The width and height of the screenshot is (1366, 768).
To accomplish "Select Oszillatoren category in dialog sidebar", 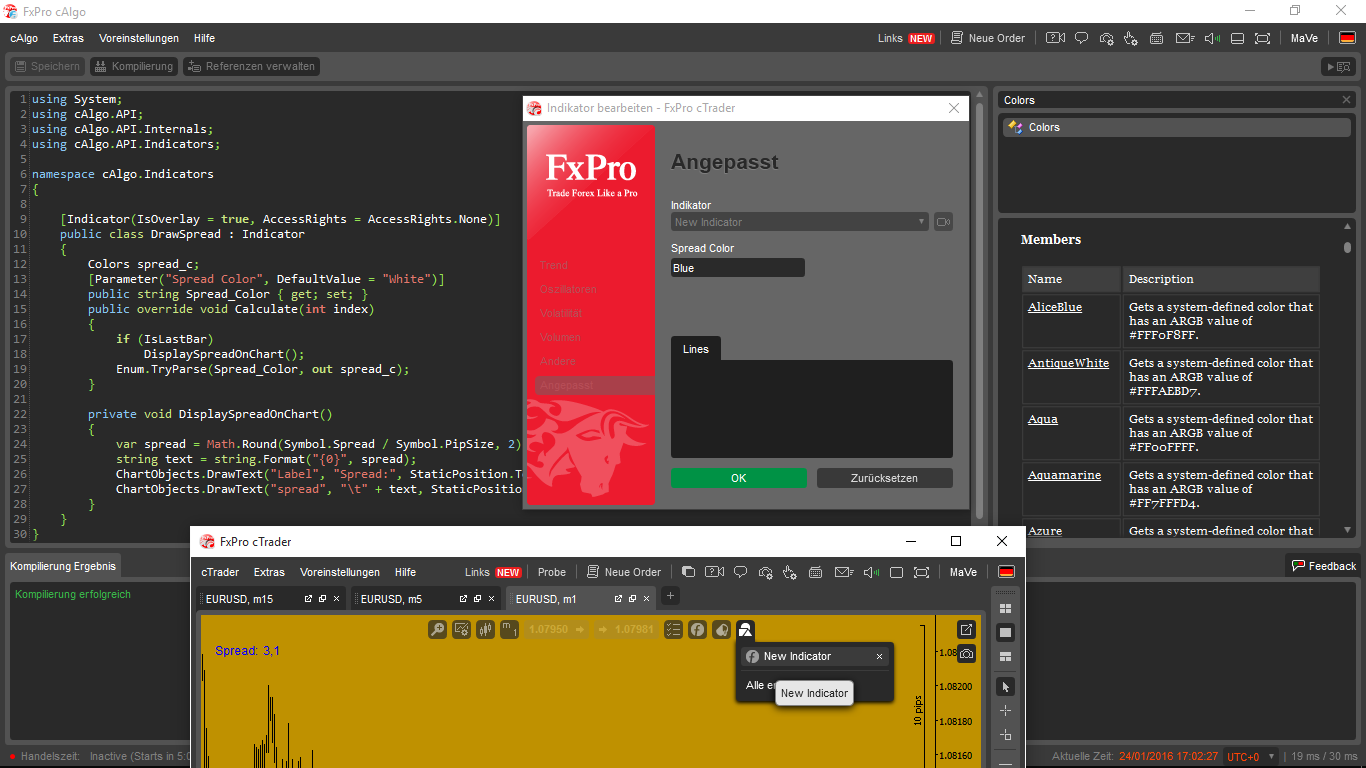I will [x=568, y=289].
